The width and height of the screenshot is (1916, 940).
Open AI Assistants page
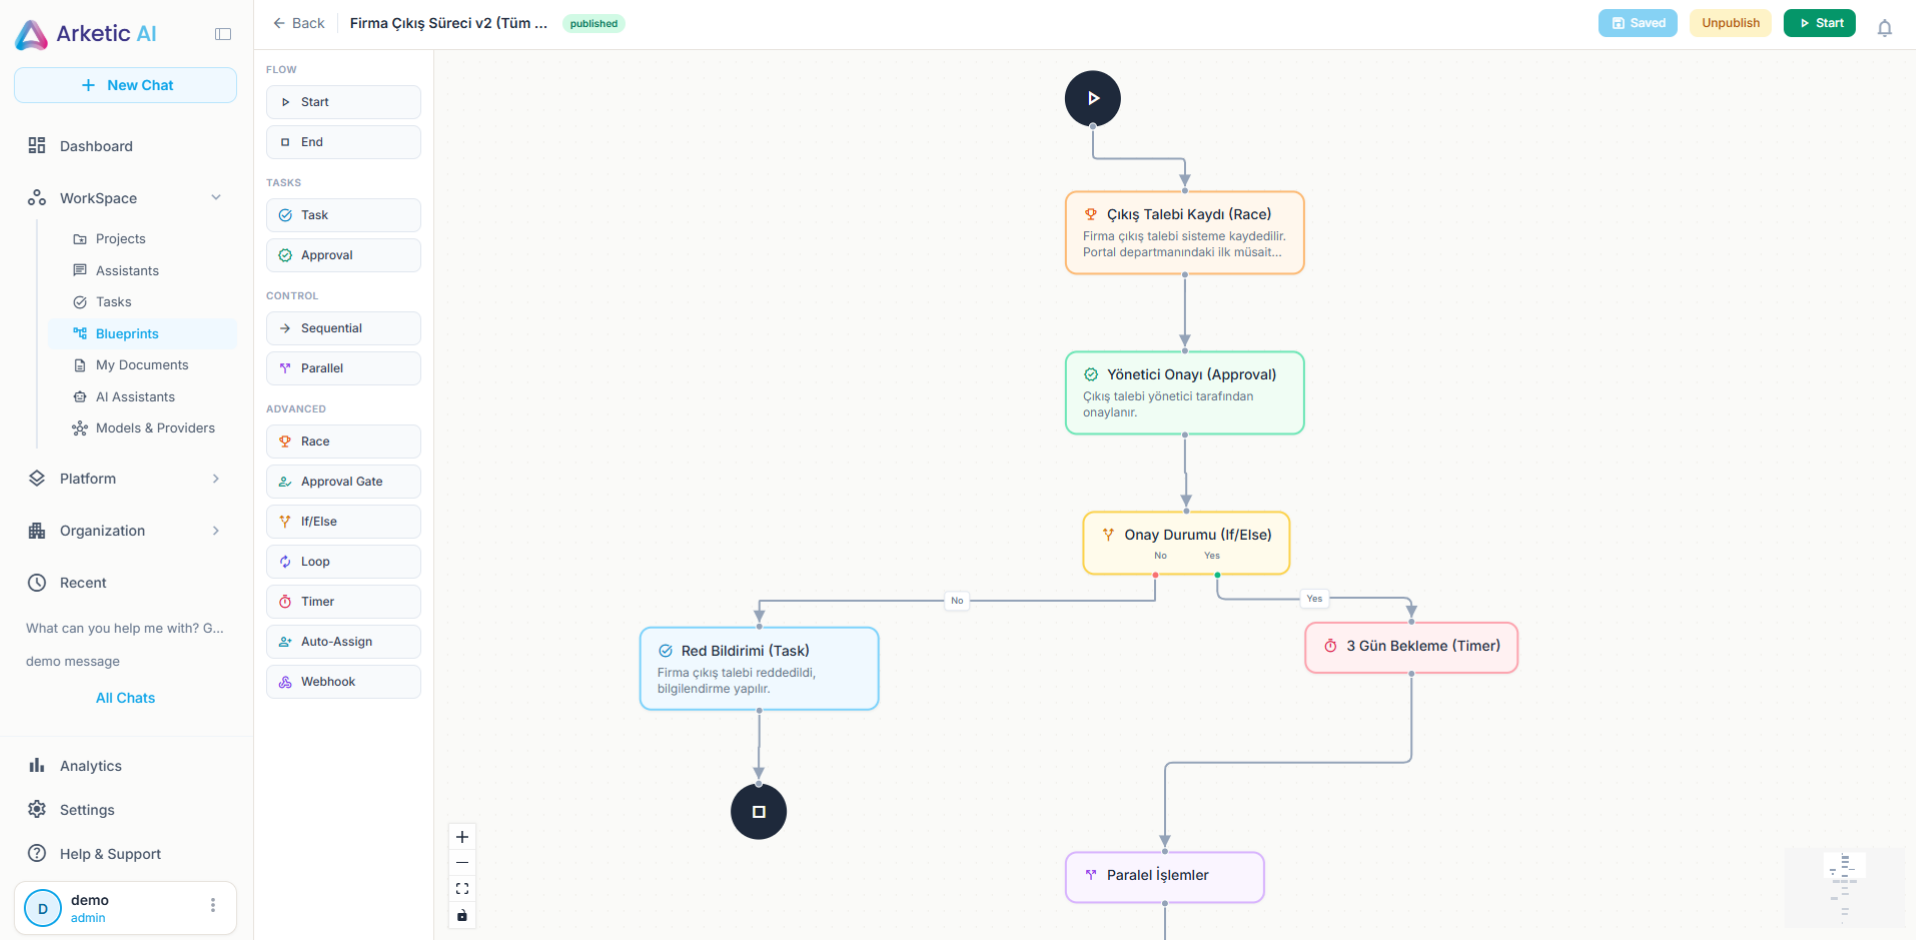coord(143,397)
